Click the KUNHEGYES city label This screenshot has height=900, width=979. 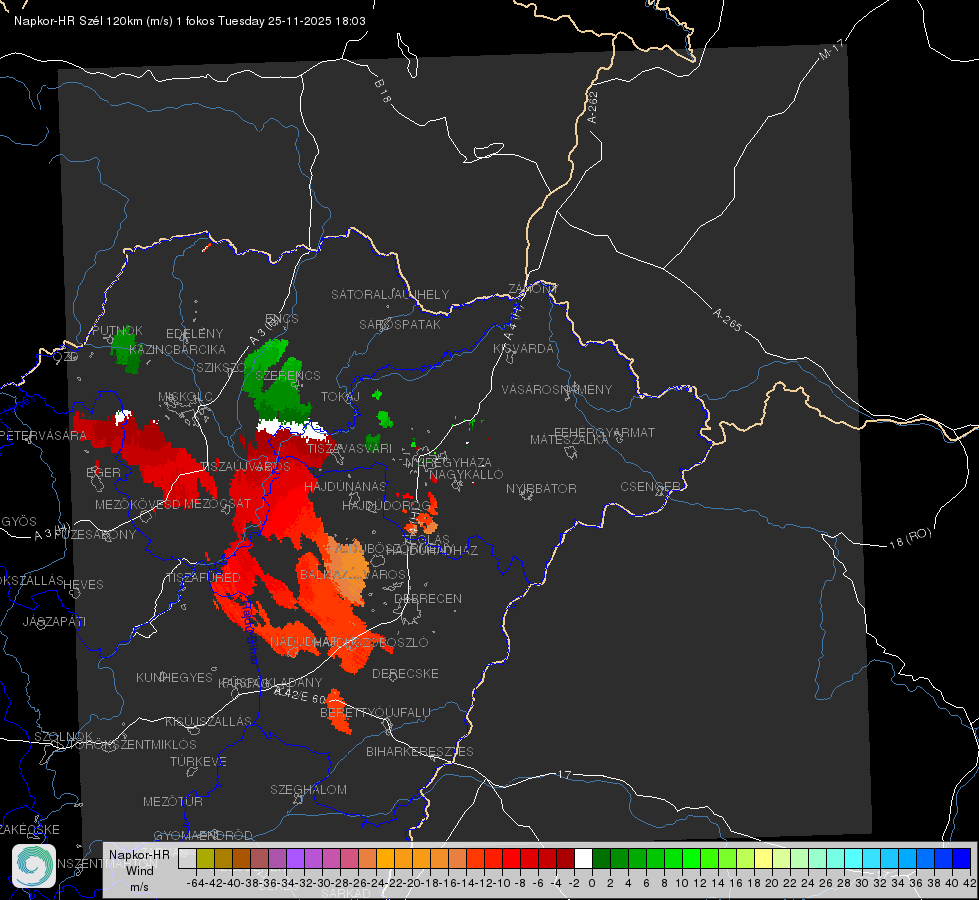click(175, 677)
